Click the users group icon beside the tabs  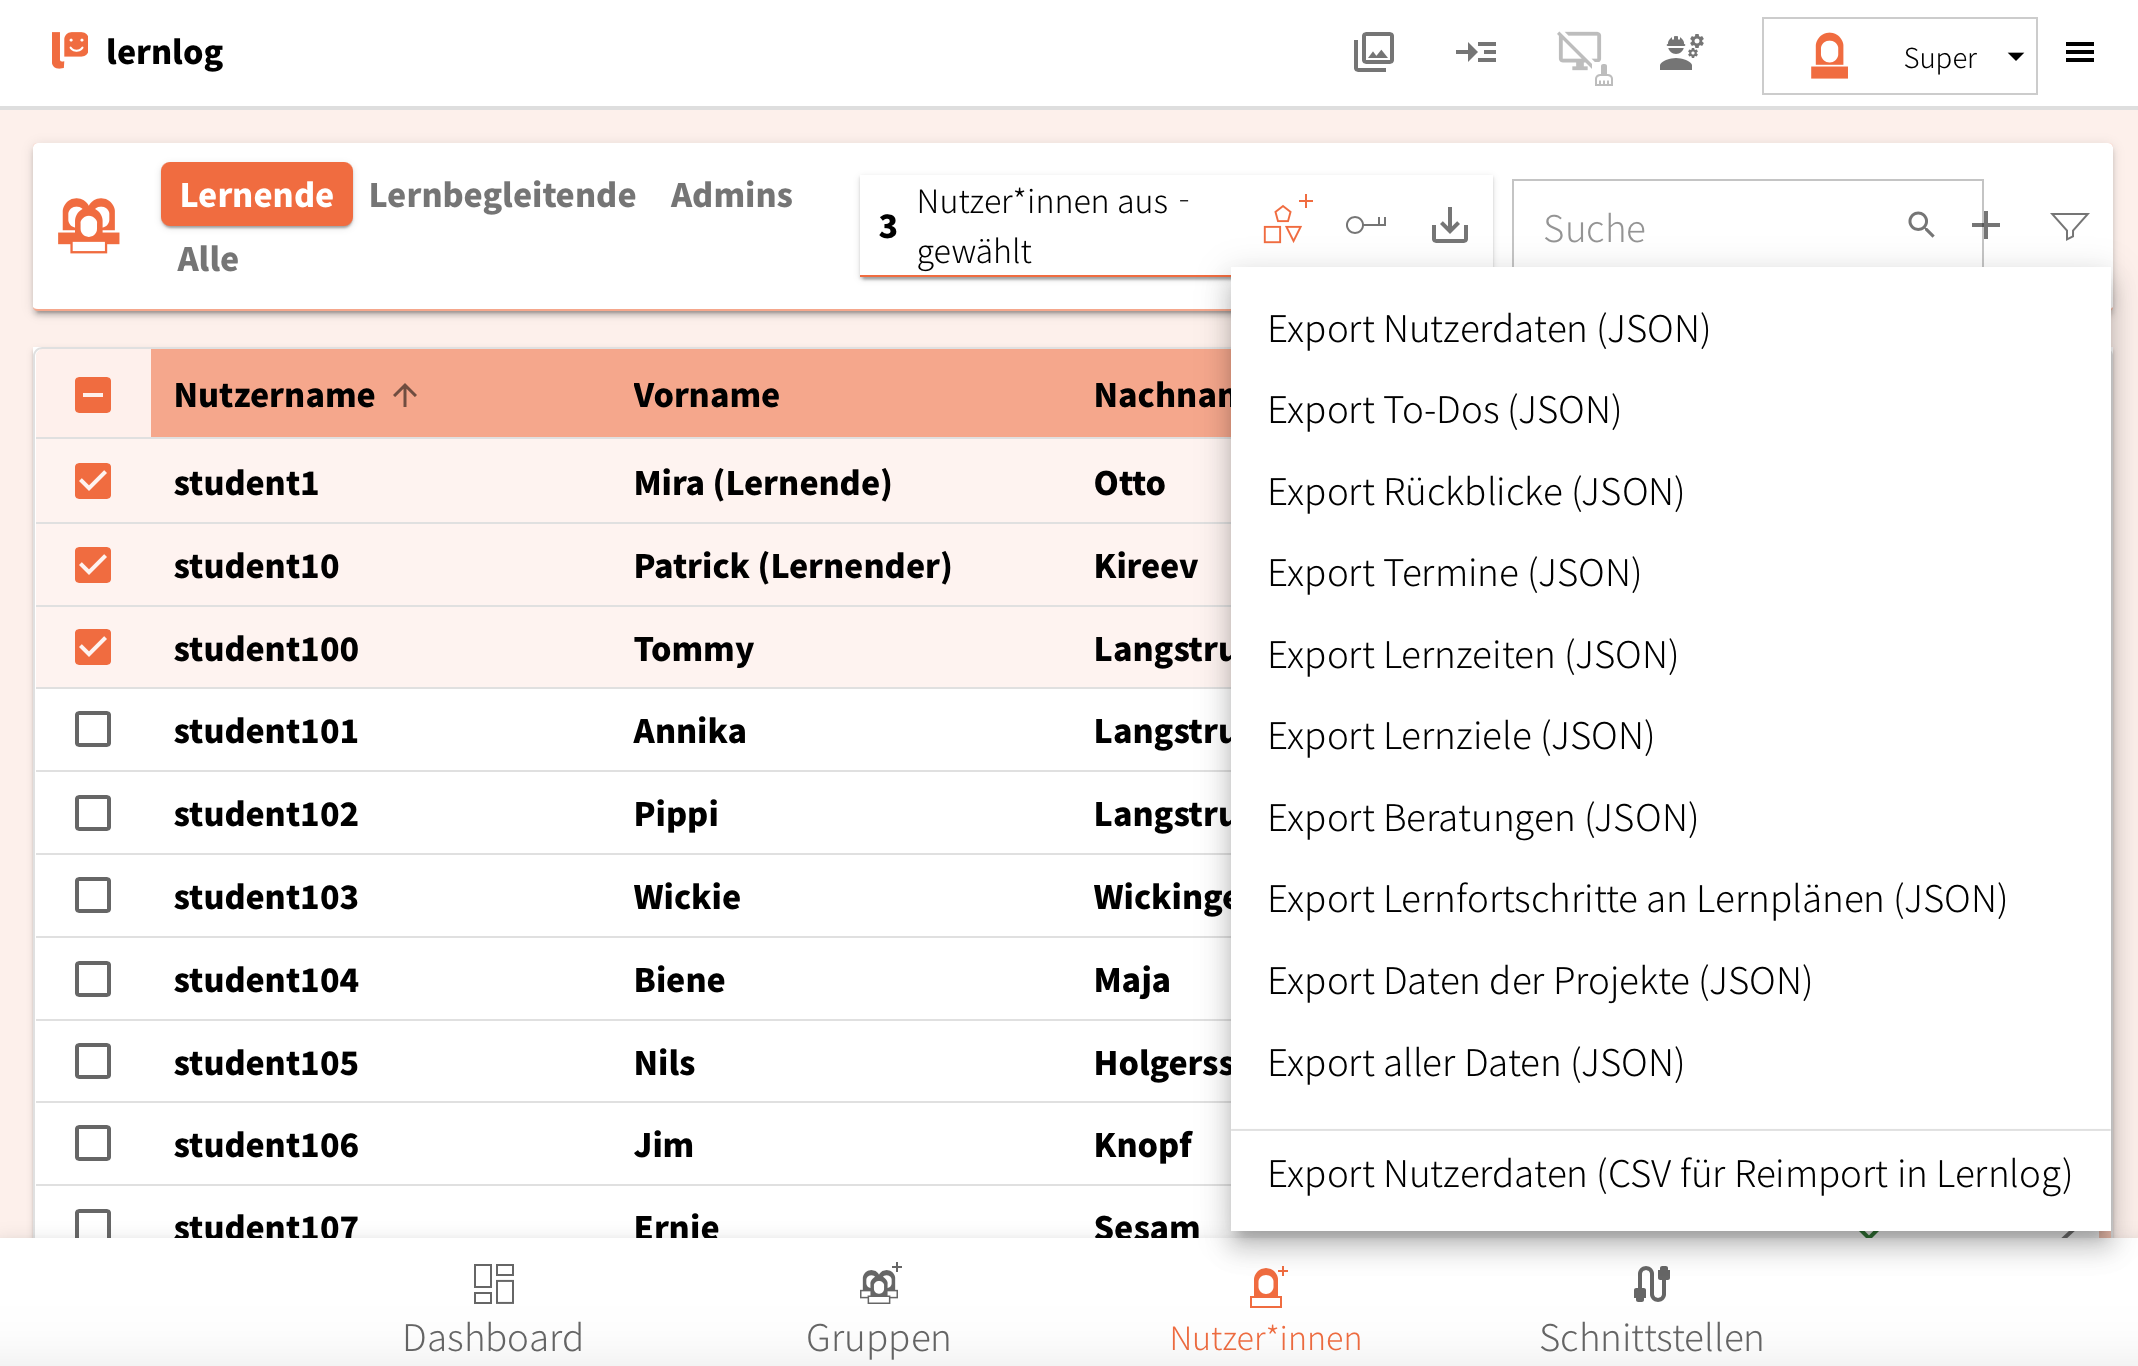click(89, 225)
